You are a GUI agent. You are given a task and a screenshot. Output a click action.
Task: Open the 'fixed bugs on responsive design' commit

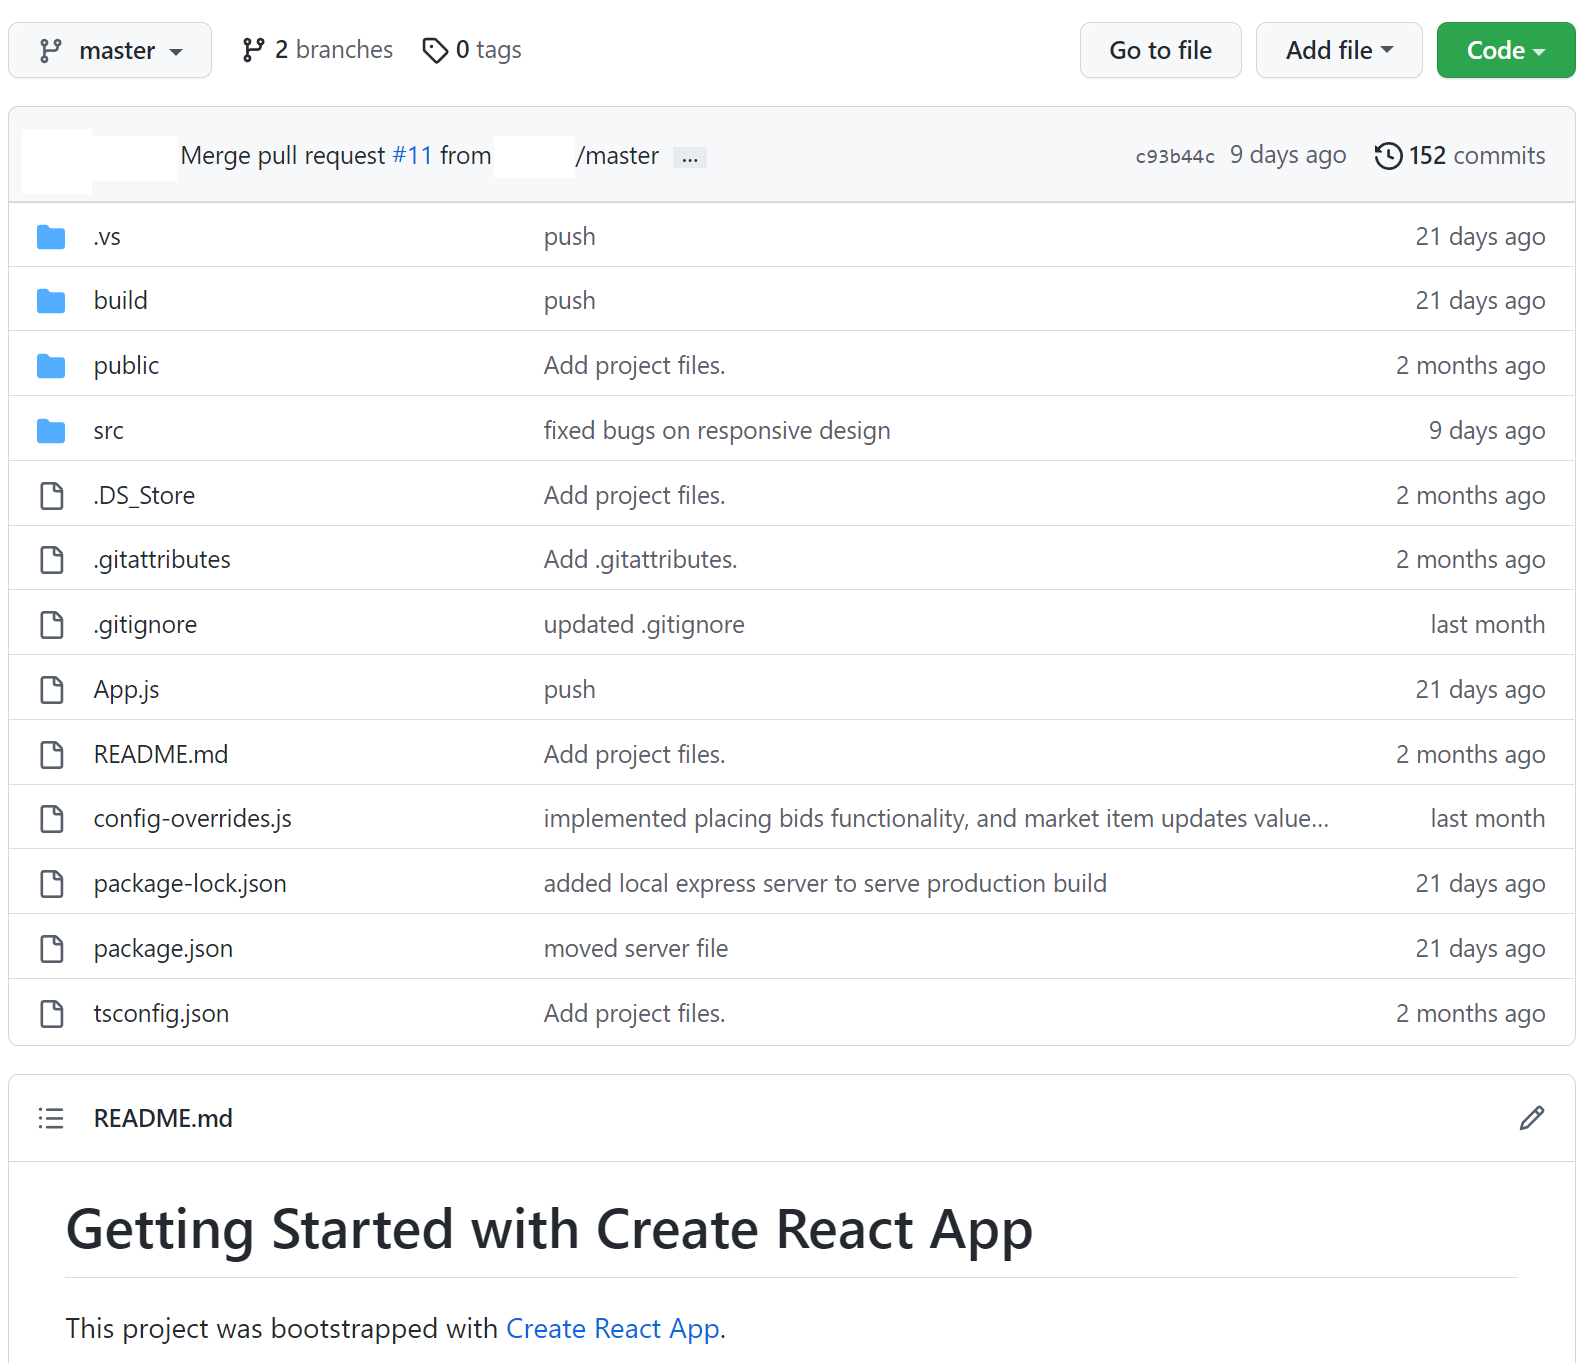[x=716, y=431]
